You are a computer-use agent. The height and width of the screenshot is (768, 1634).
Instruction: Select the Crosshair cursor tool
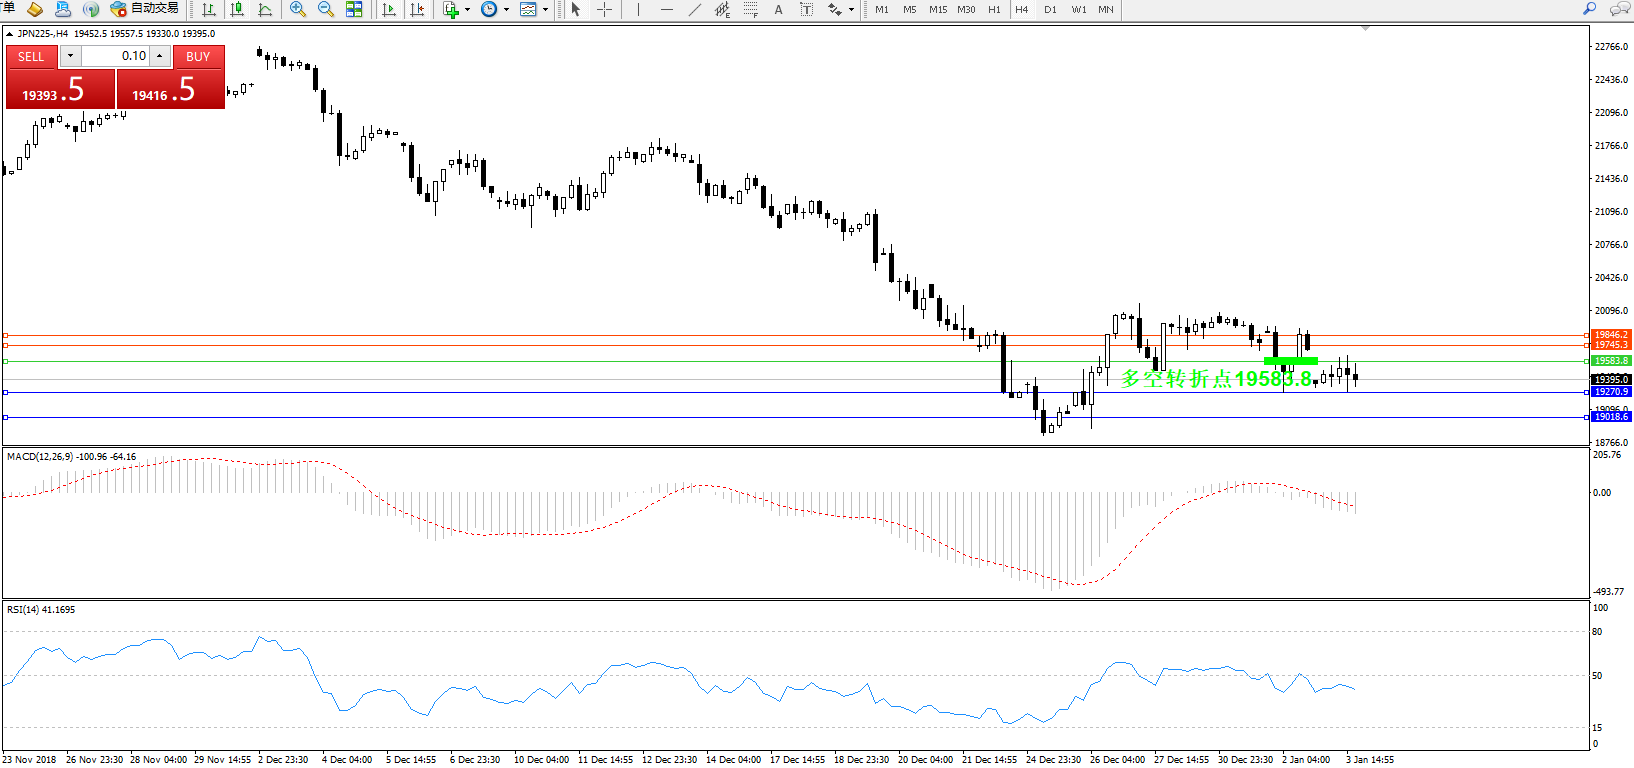tap(605, 9)
